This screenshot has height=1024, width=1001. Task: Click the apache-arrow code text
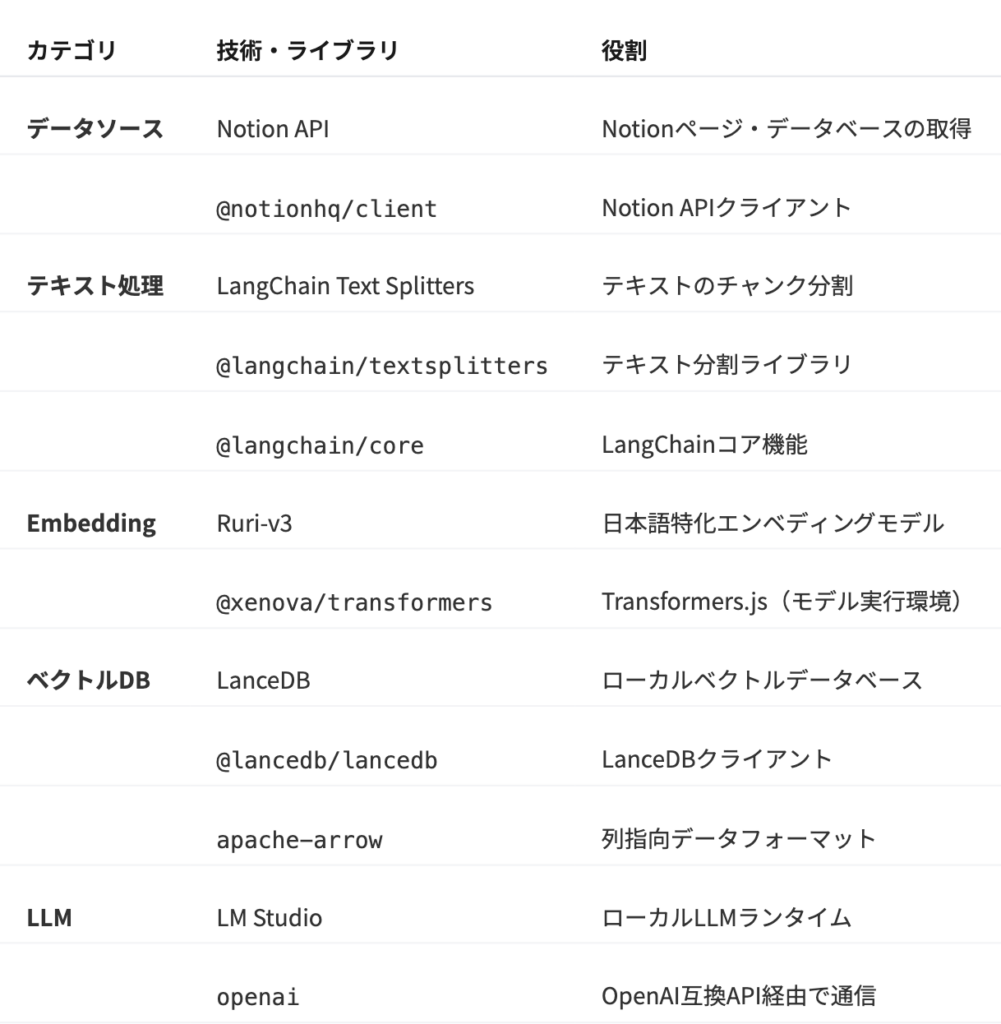pyautogui.click(x=299, y=839)
